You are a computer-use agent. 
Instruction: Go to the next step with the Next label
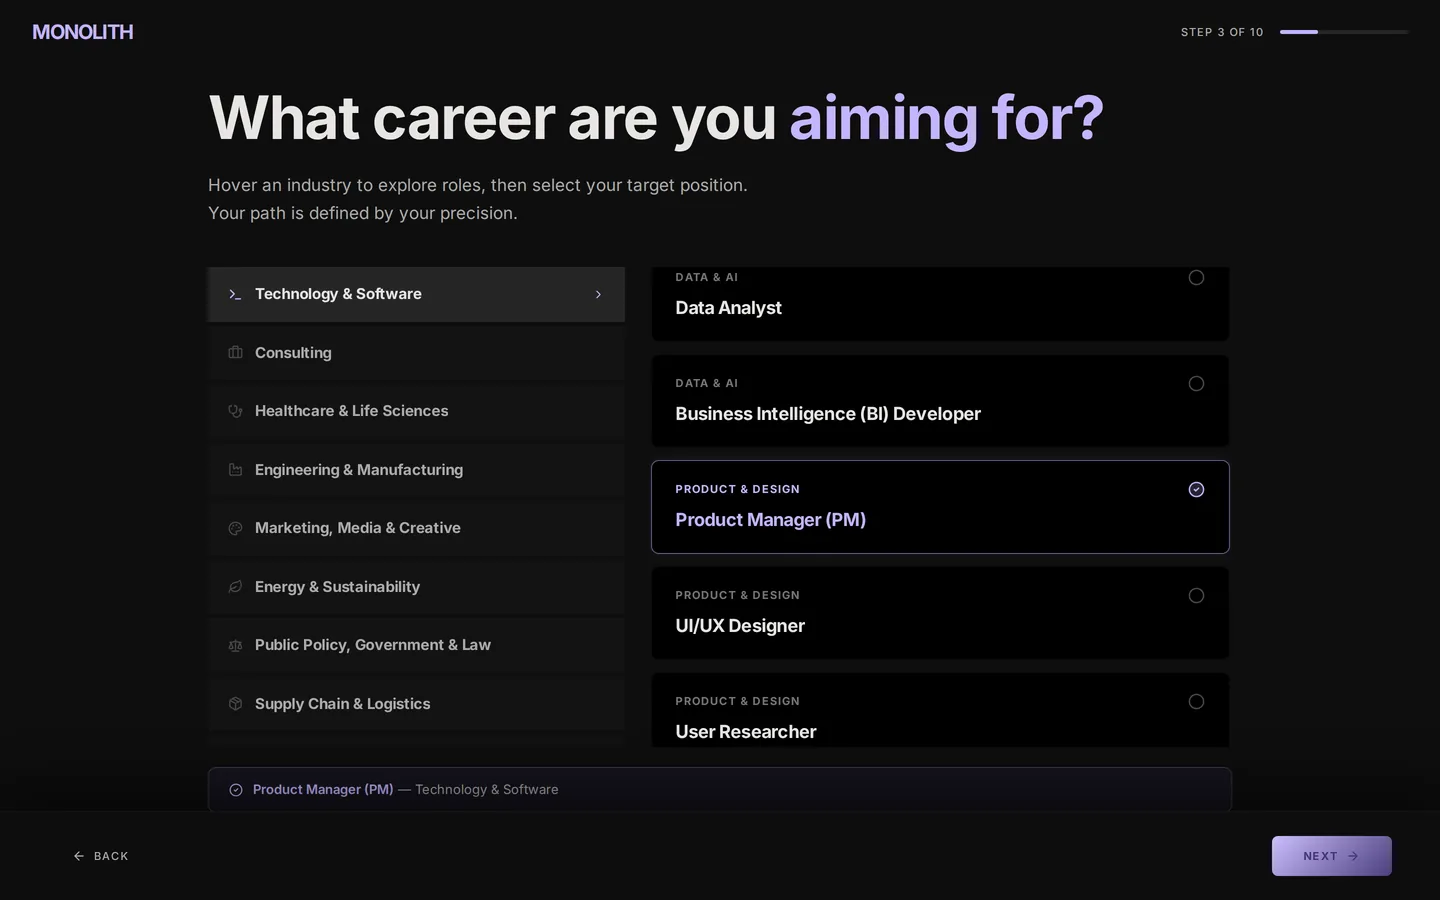tap(1320, 856)
